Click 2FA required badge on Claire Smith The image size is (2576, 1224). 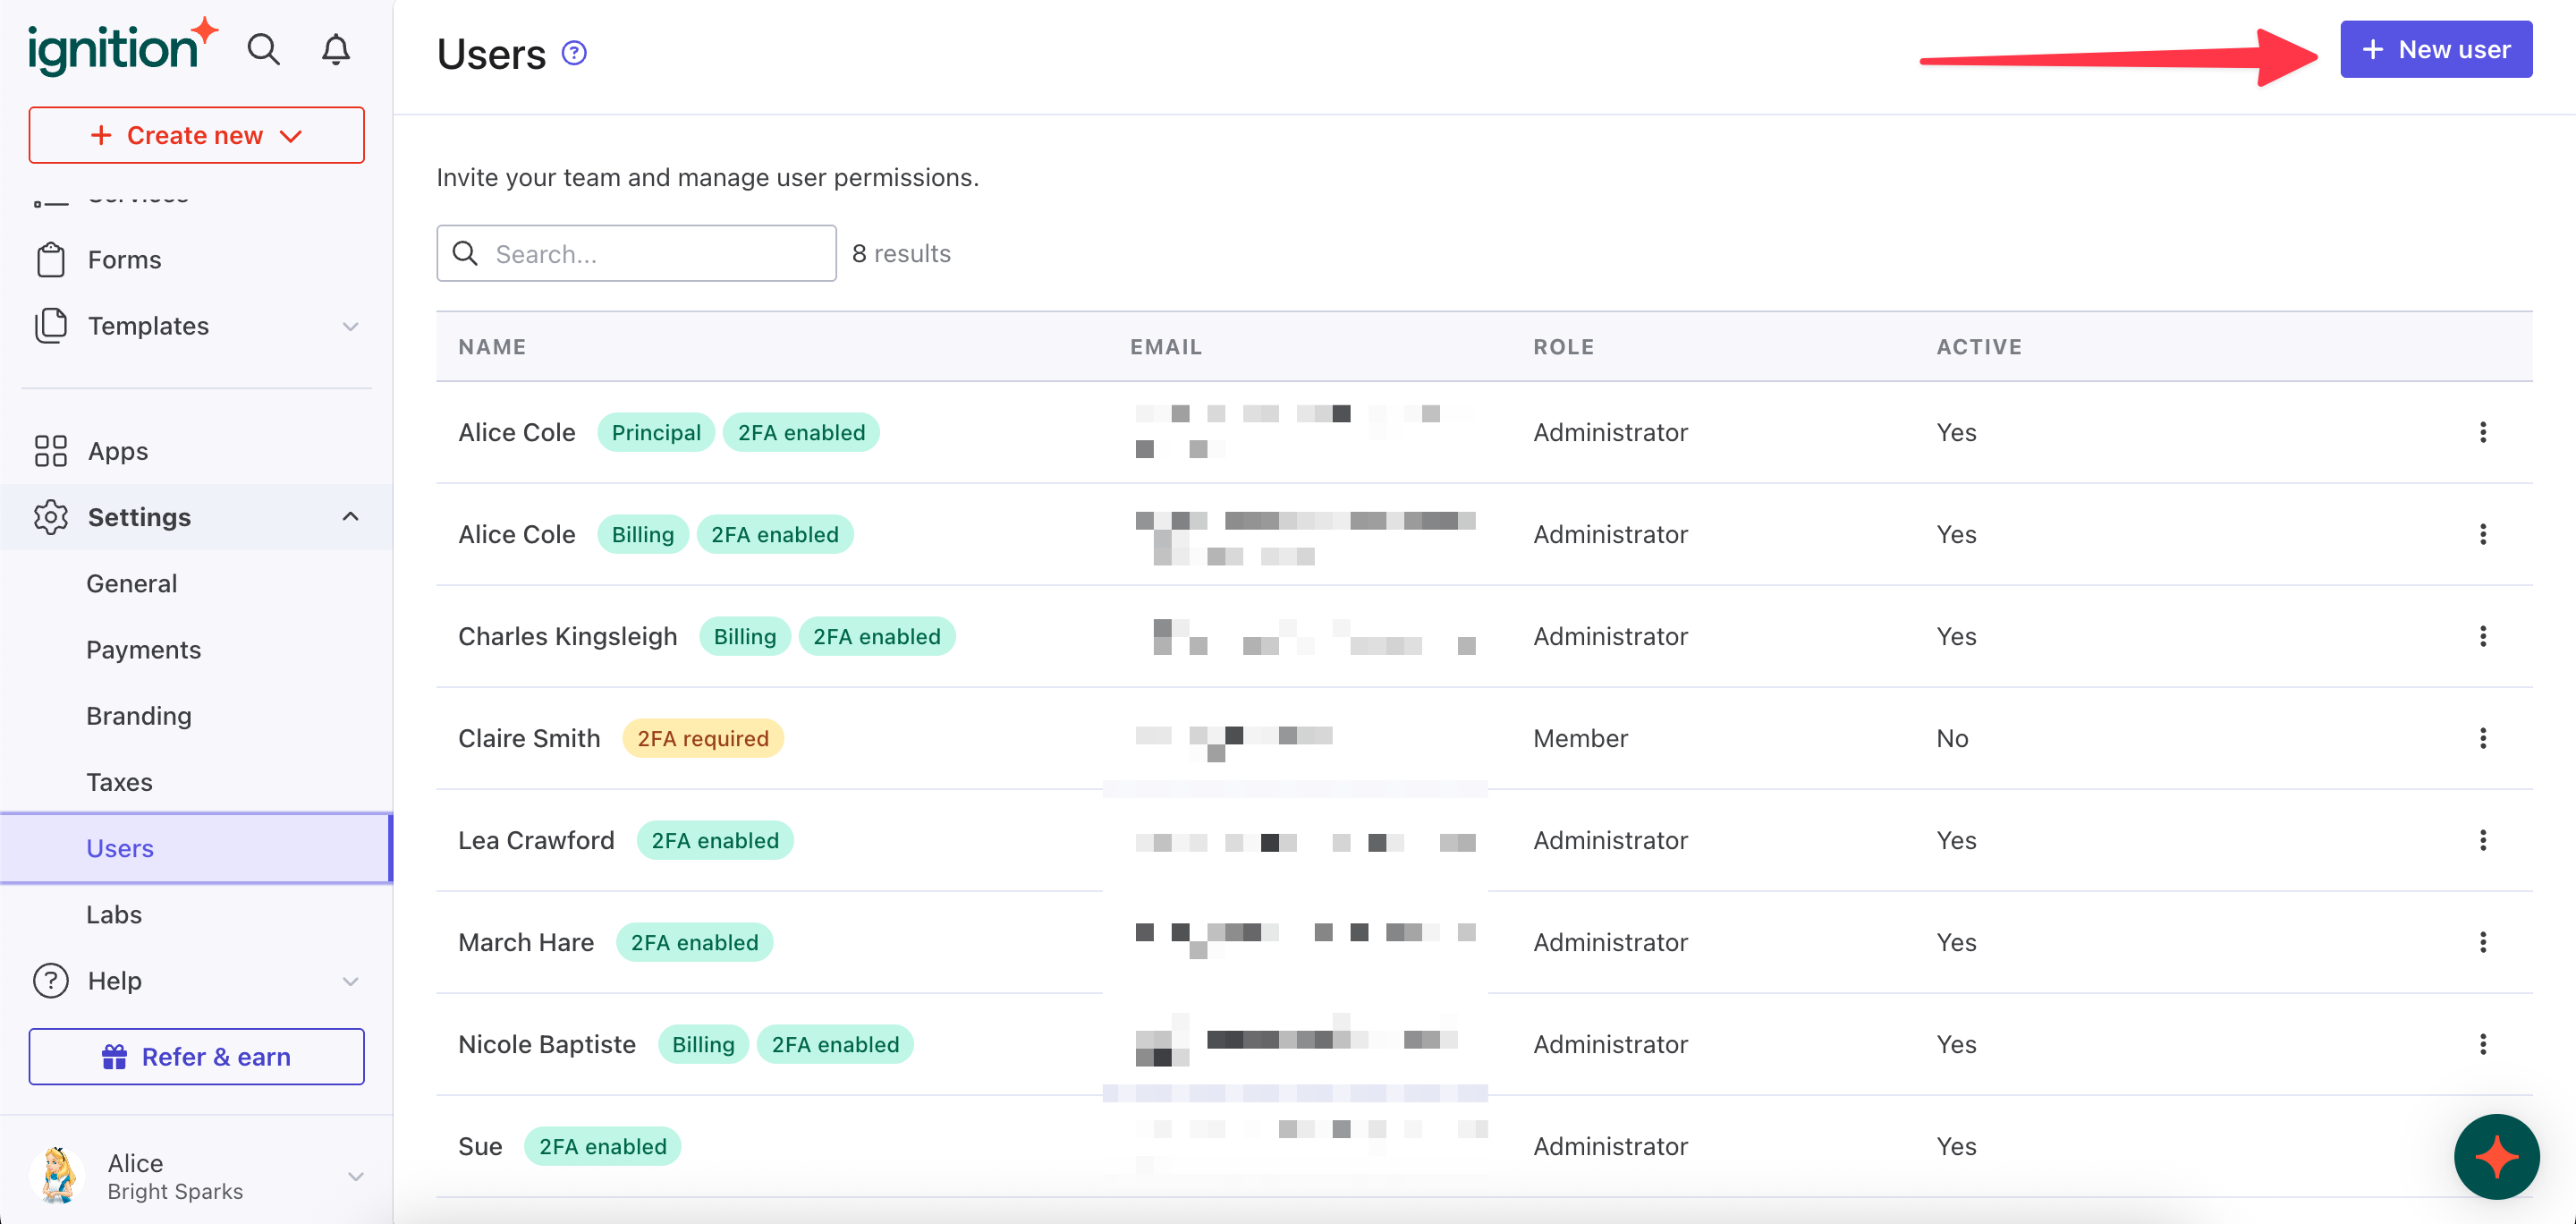[x=703, y=738]
